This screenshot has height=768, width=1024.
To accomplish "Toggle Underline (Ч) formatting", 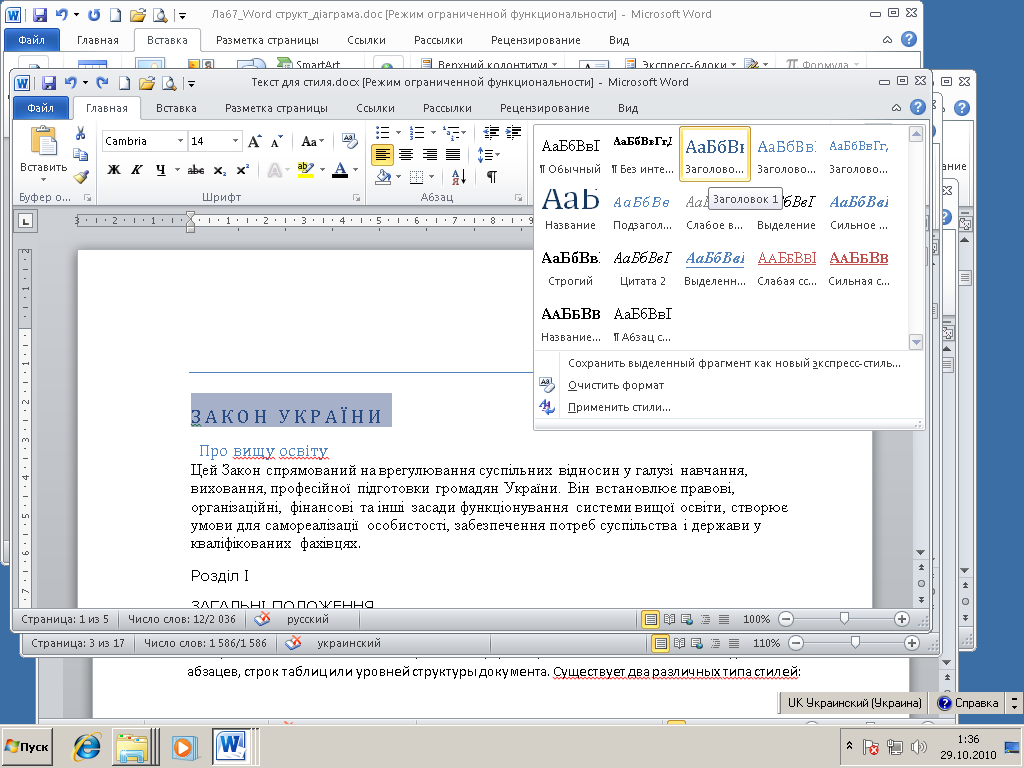I will pyautogui.click(x=161, y=170).
